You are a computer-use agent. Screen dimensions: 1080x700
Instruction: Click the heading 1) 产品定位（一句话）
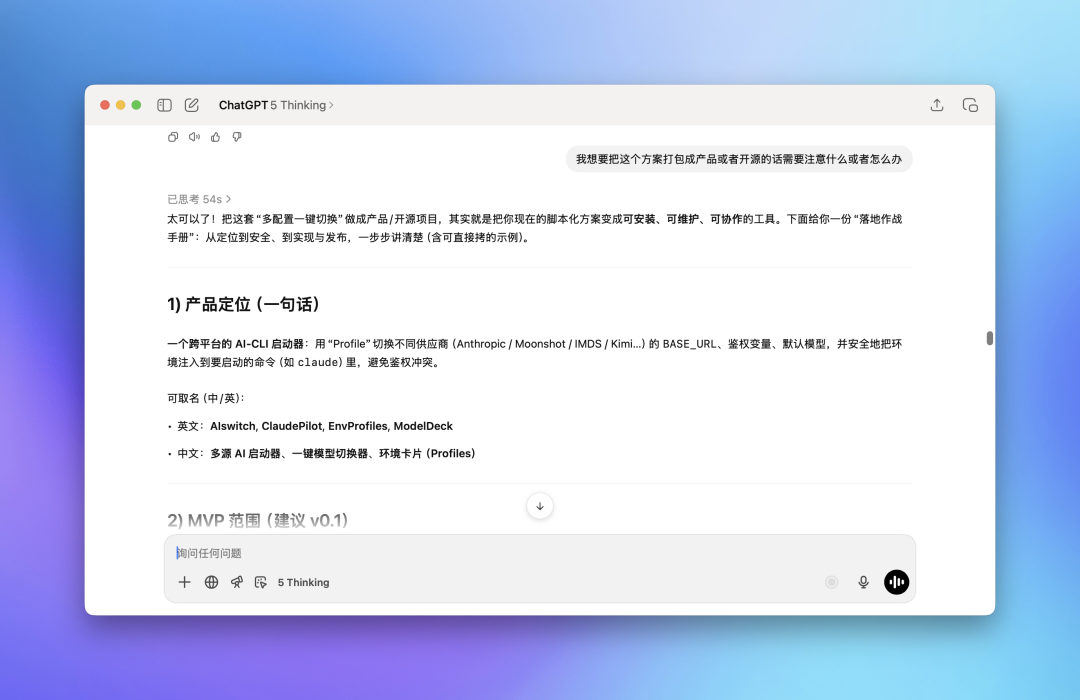click(243, 305)
